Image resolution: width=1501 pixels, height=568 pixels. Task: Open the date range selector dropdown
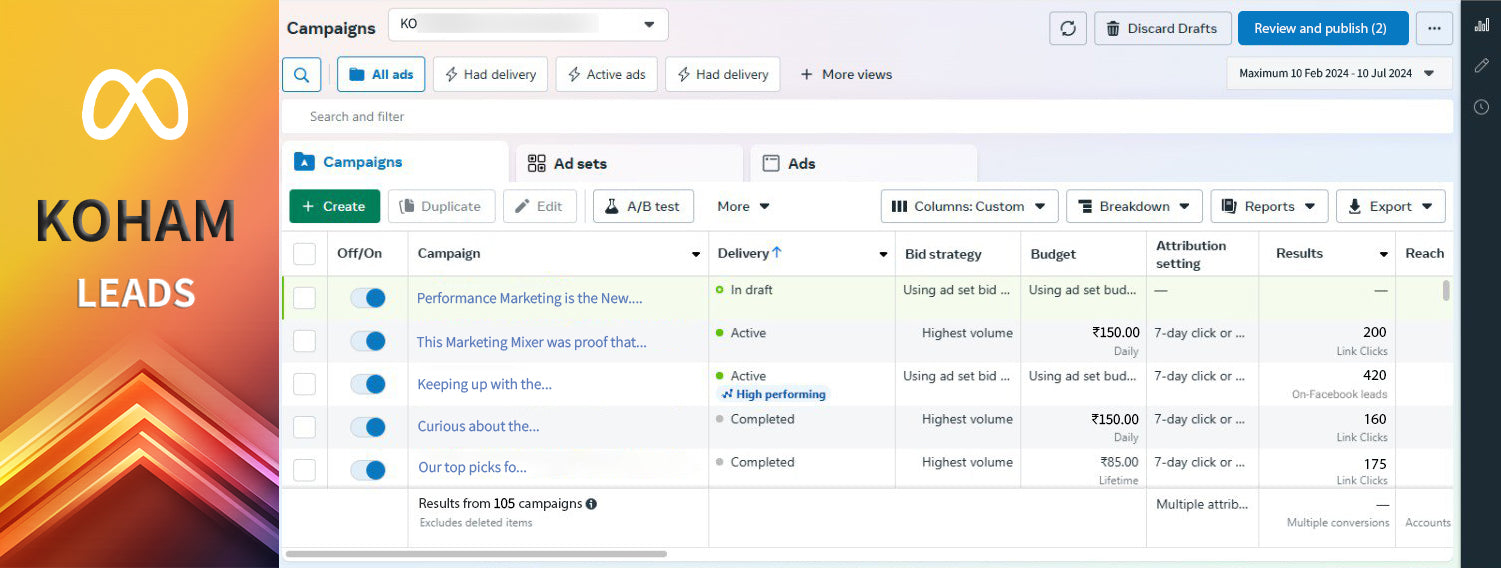(1338, 73)
